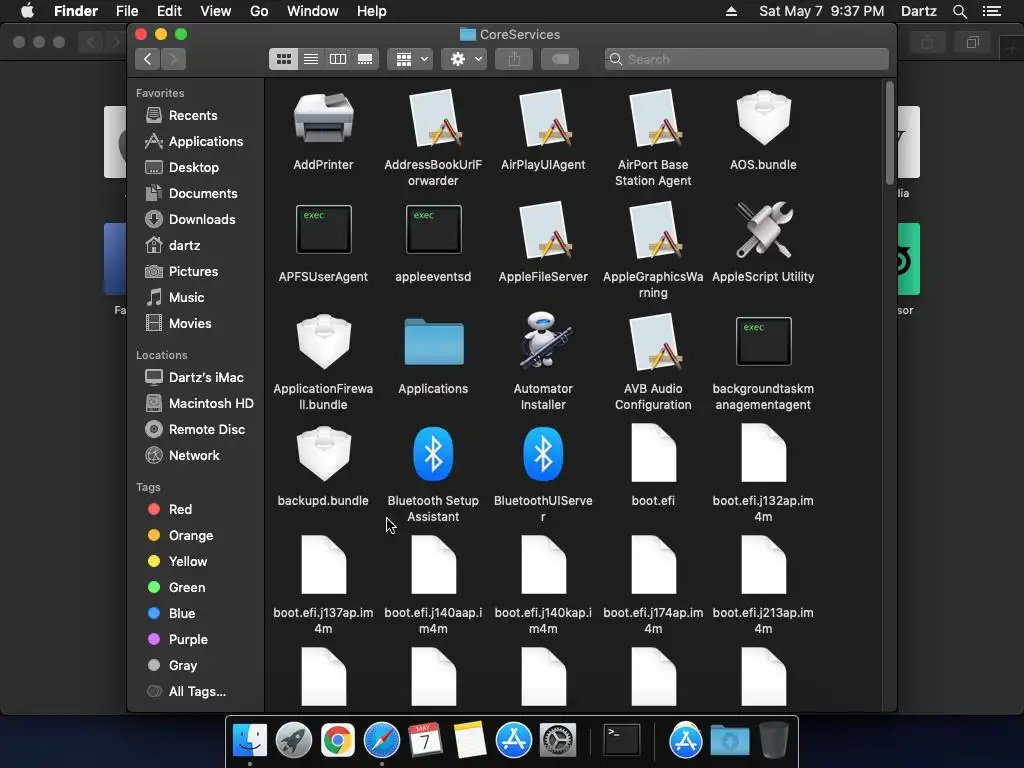
Task: Show All Tags in sidebar
Action: point(196,692)
